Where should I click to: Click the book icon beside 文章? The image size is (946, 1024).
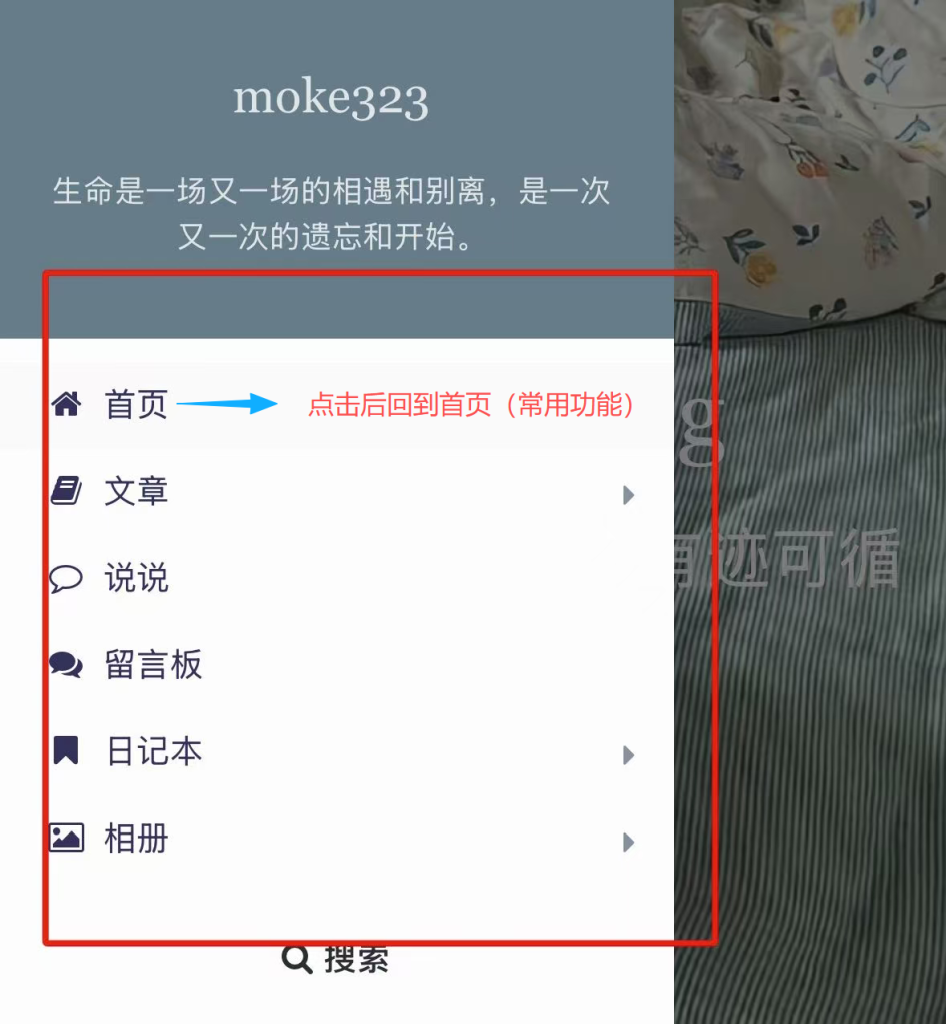click(67, 491)
